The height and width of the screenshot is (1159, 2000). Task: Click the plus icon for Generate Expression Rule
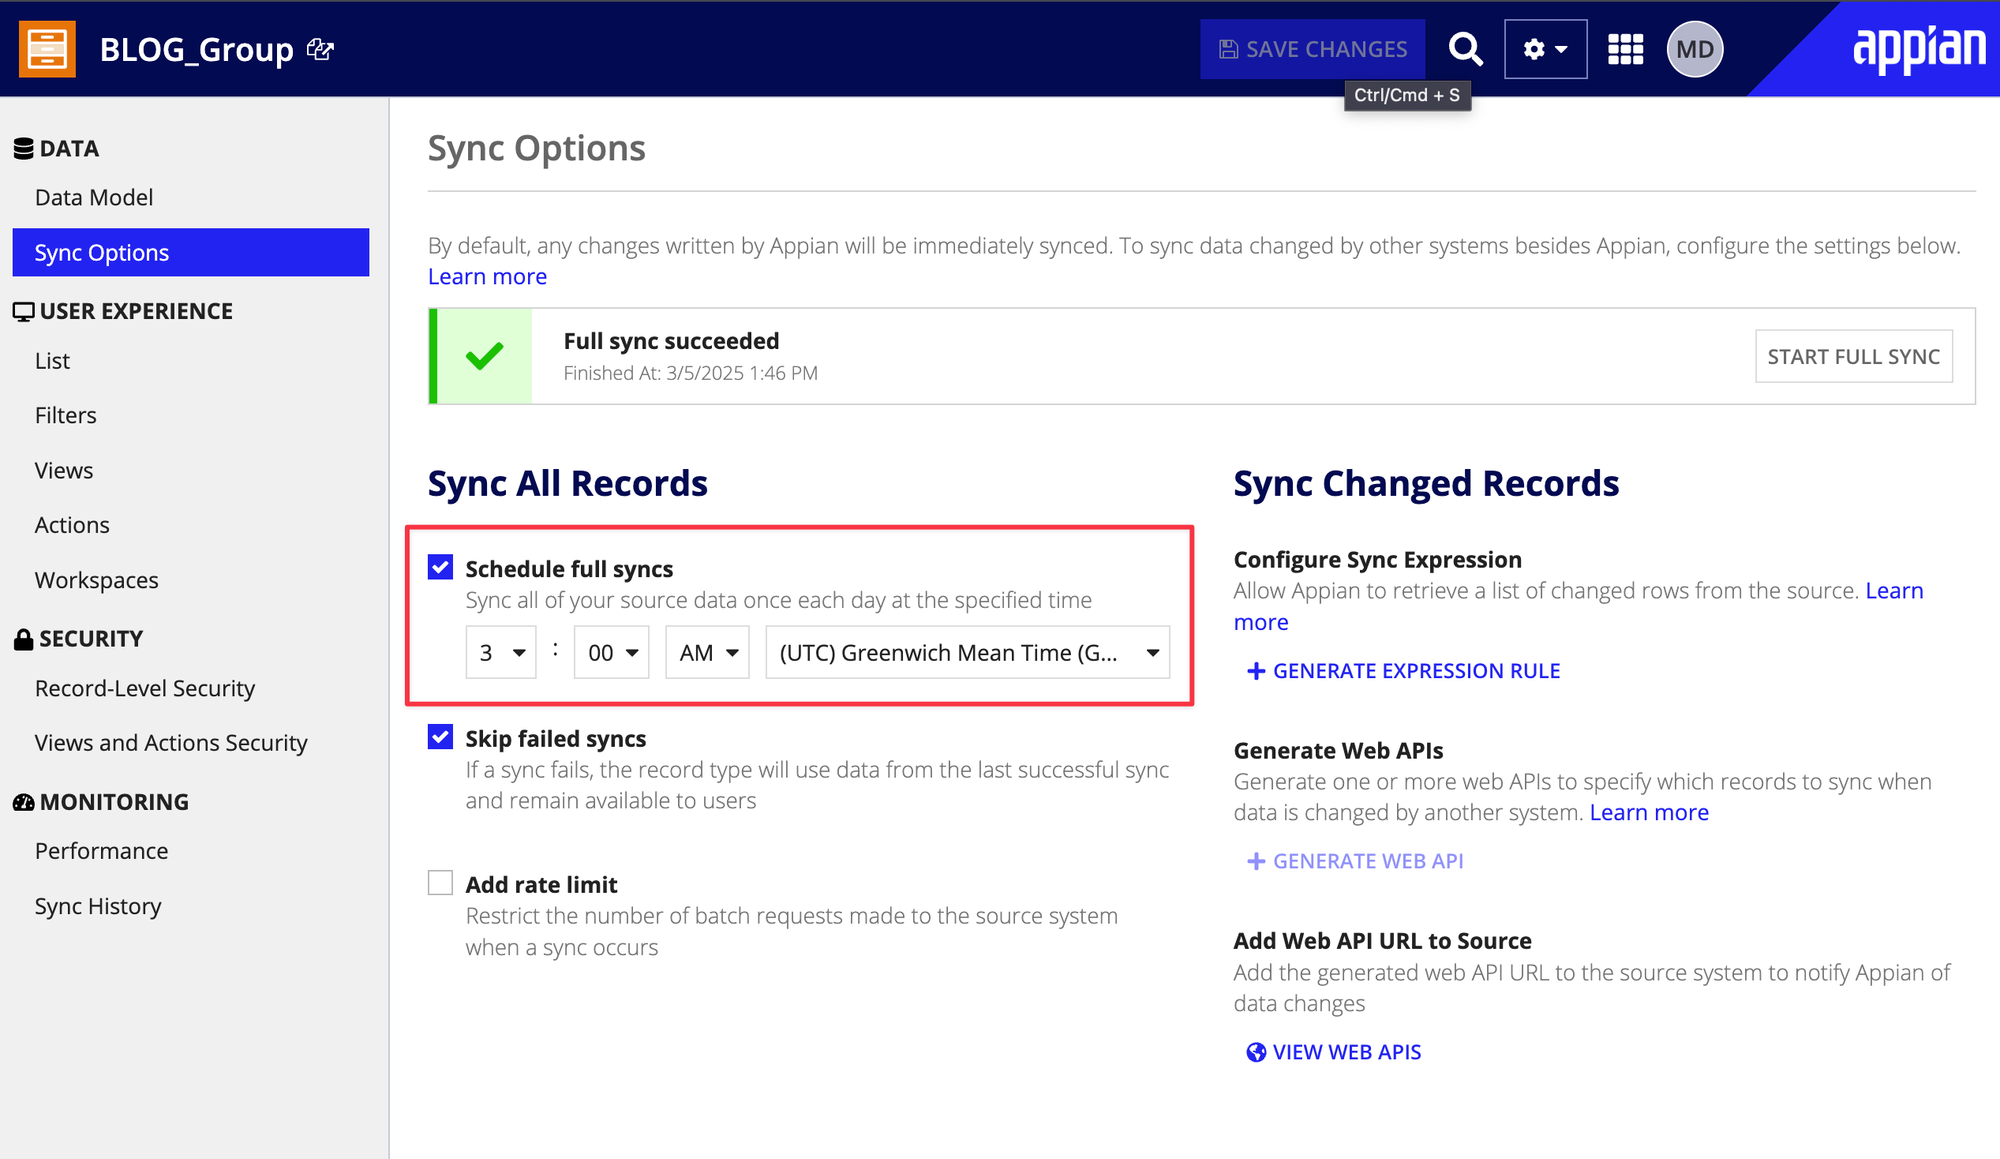[1256, 671]
